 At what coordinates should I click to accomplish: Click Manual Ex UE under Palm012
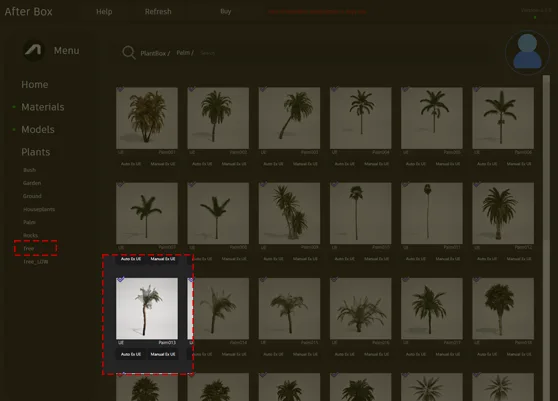pyautogui.click(x=519, y=259)
